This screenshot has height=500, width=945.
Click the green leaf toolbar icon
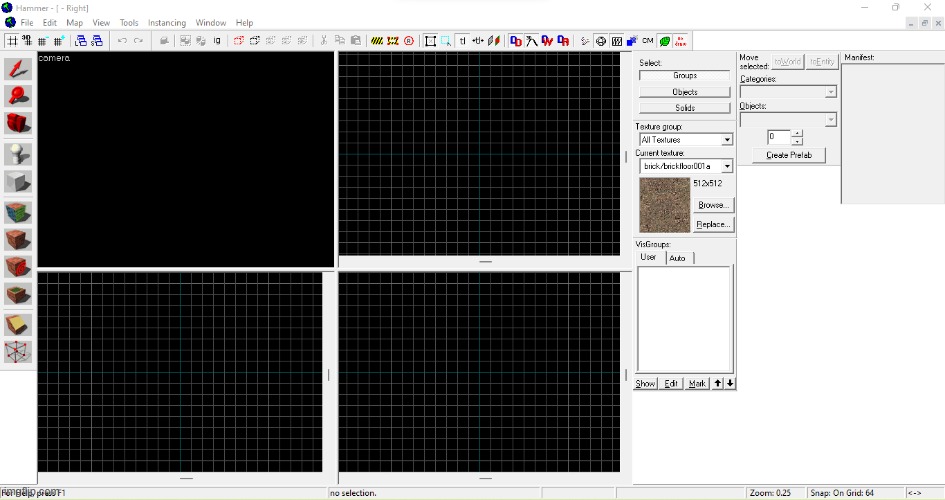pyautogui.click(x=665, y=41)
